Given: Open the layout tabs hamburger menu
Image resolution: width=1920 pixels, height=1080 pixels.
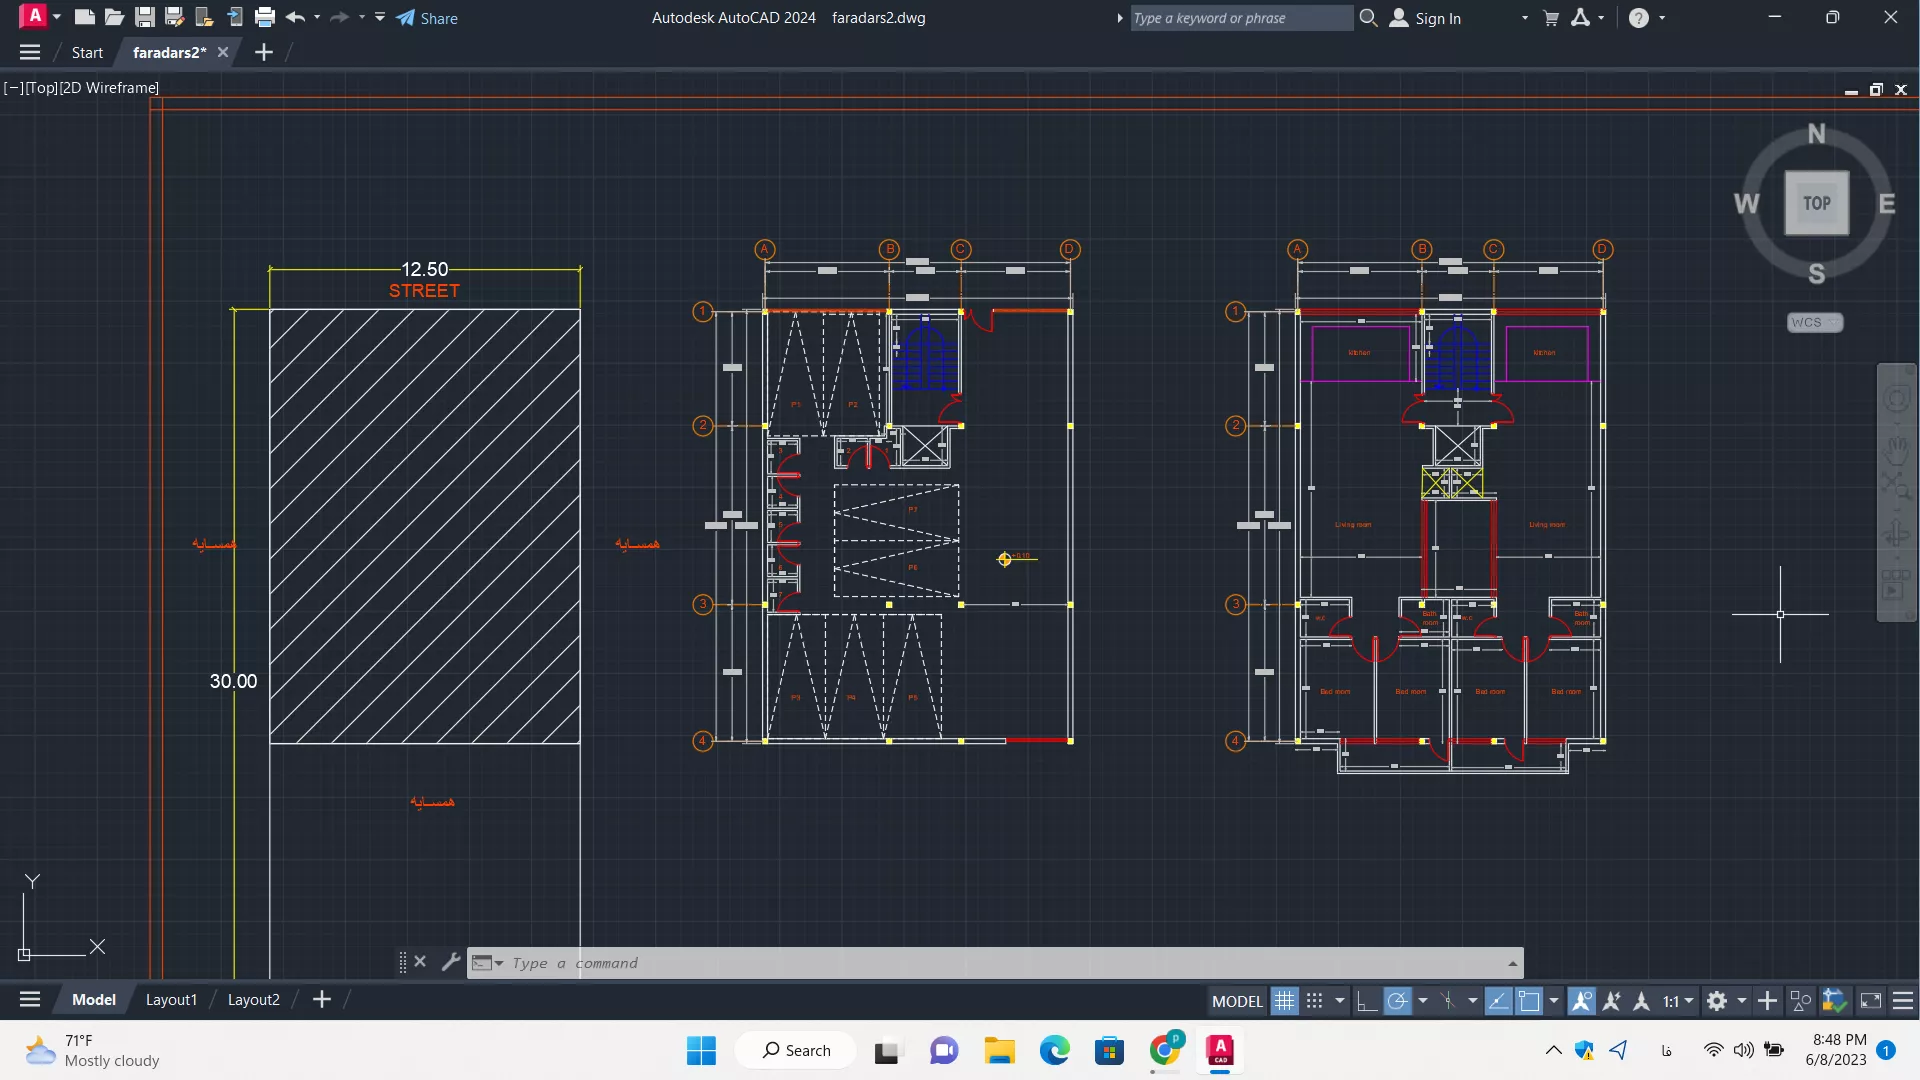Looking at the screenshot, I should click(30, 999).
